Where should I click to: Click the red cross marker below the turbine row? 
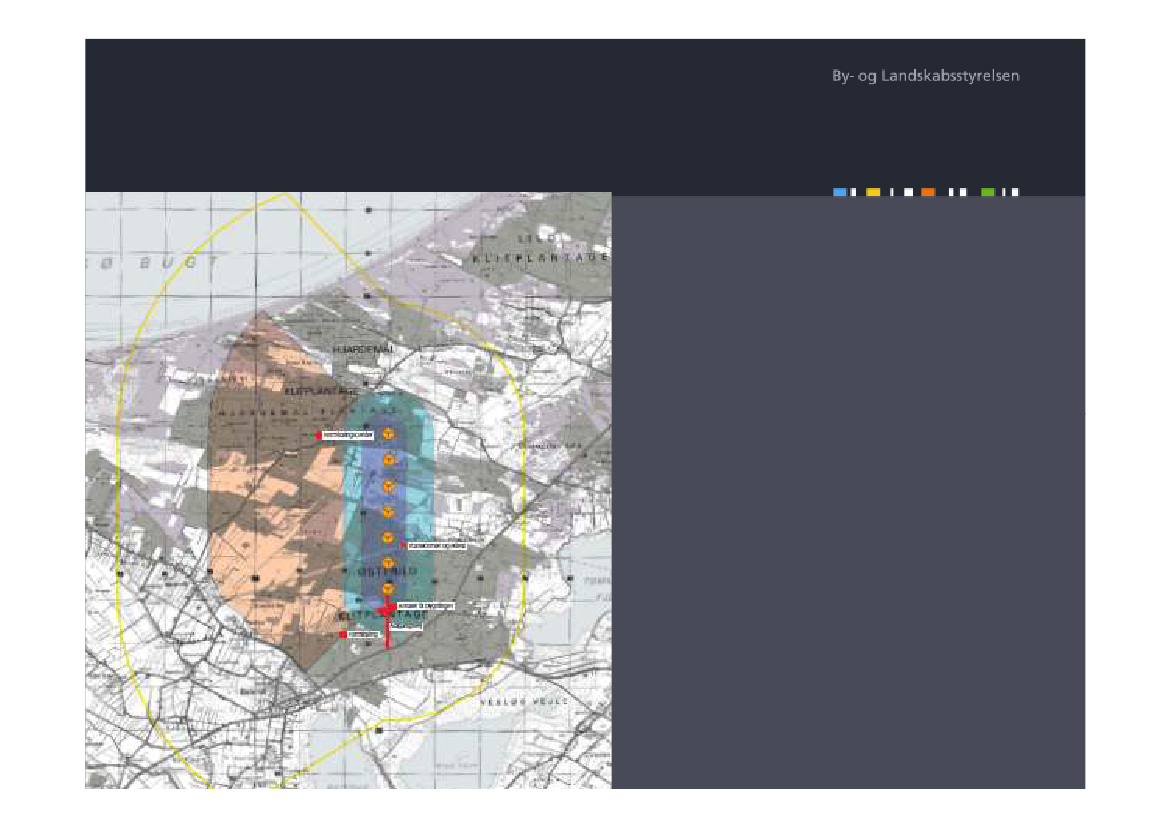coord(387,611)
